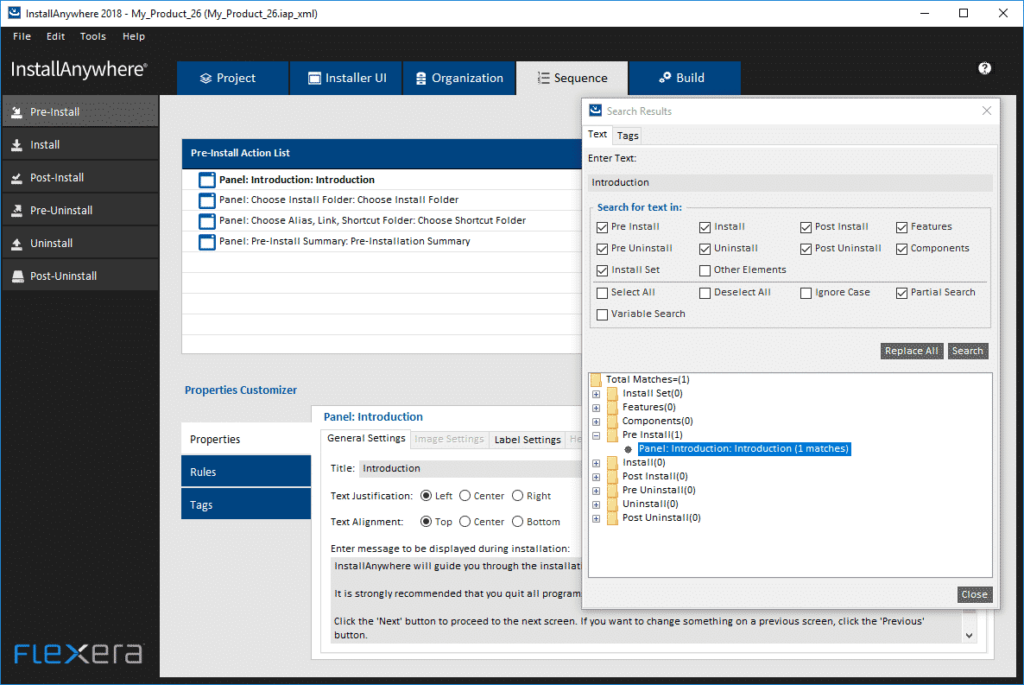Select Choose Install Folder panel icon
This screenshot has width=1024, height=685.
click(x=207, y=200)
